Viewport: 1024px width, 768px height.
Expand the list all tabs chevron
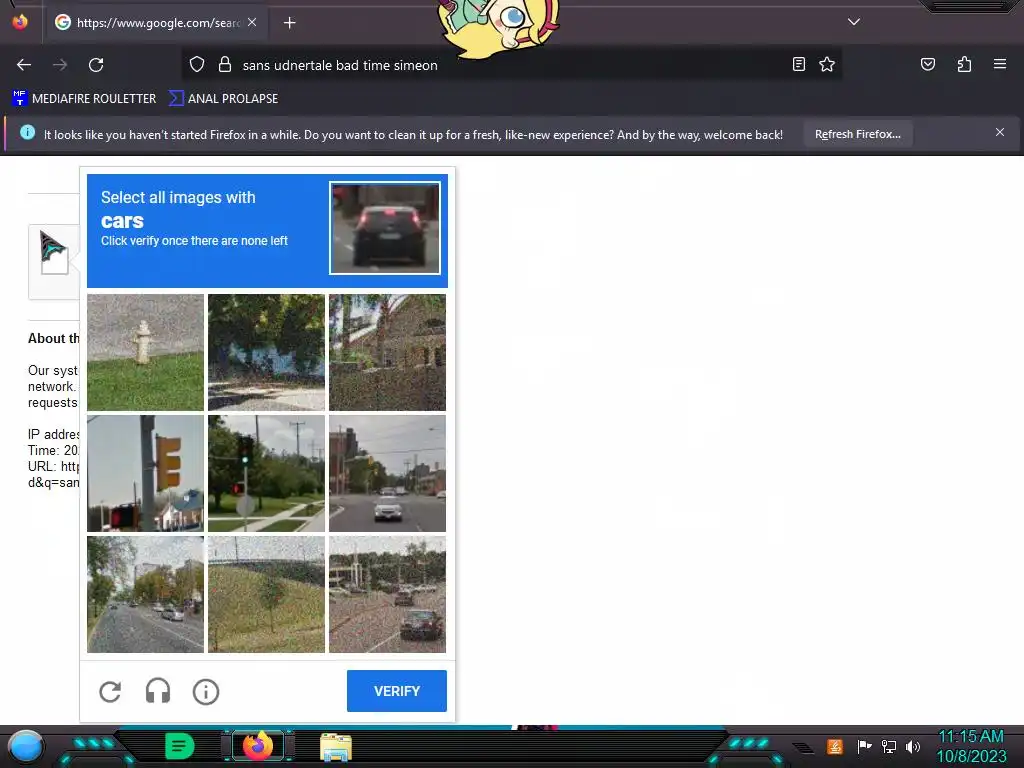[x=854, y=22]
